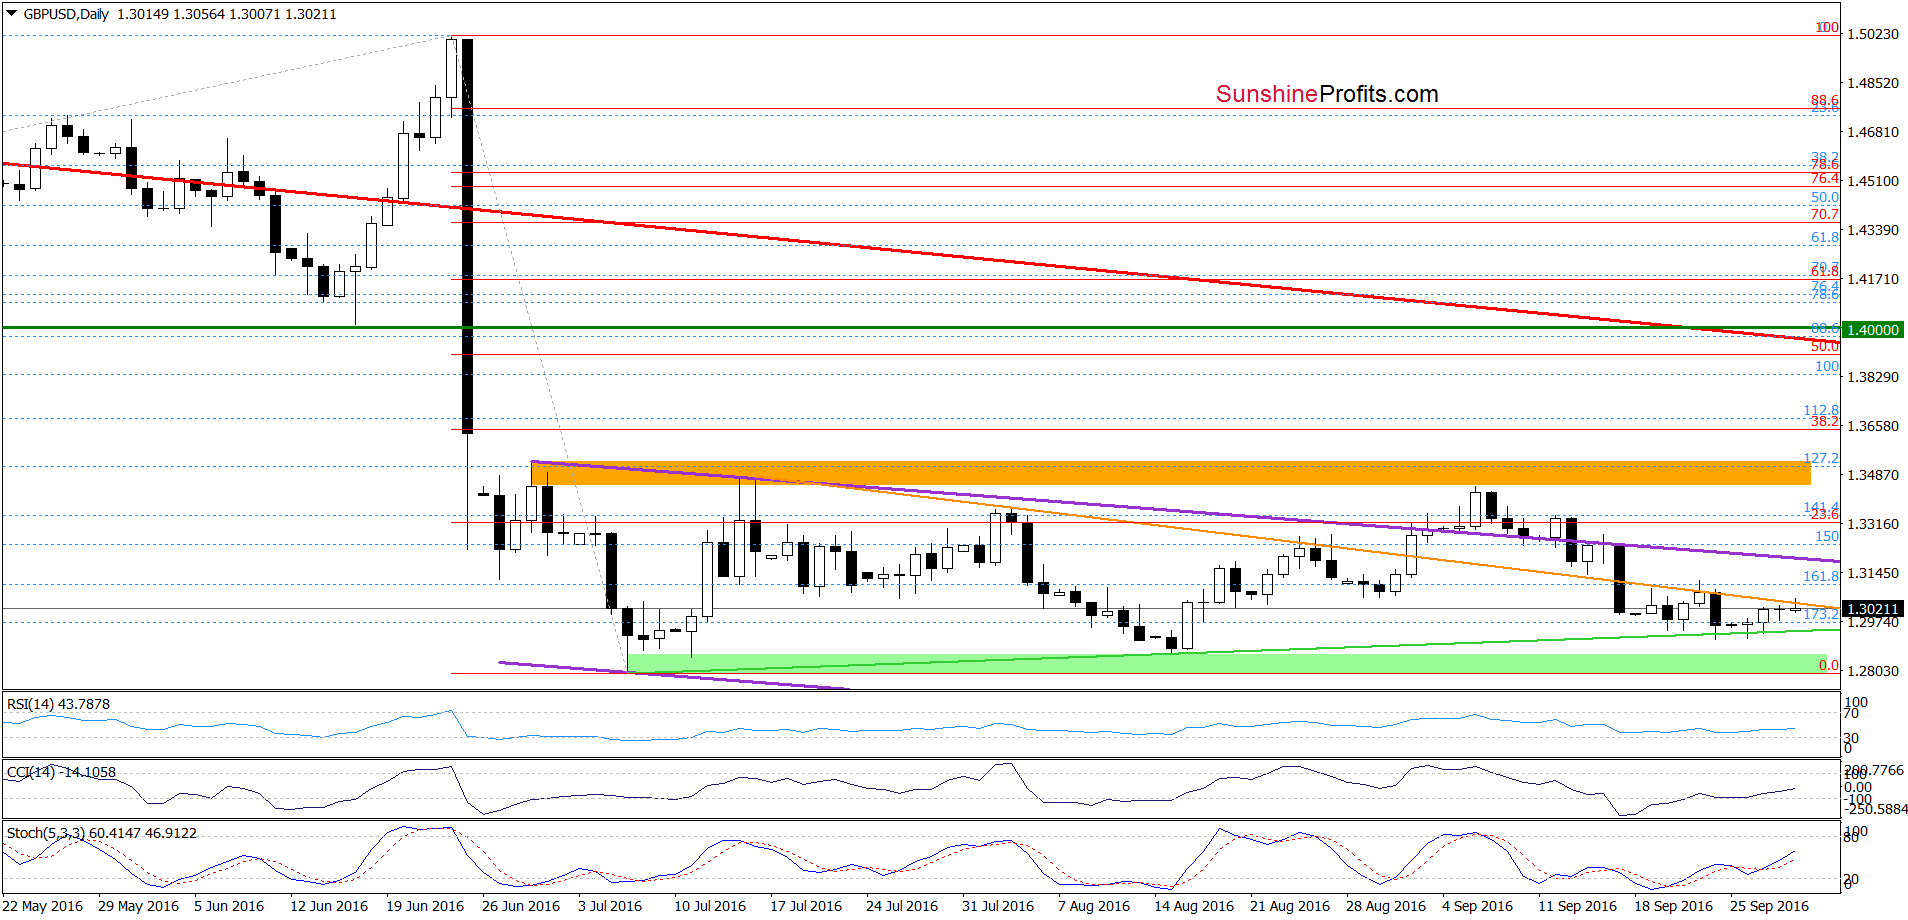The width and height of the screenshot is (1908, 920).
Task: Select the 1.41710 price axis label
Action: point(1873,279)
